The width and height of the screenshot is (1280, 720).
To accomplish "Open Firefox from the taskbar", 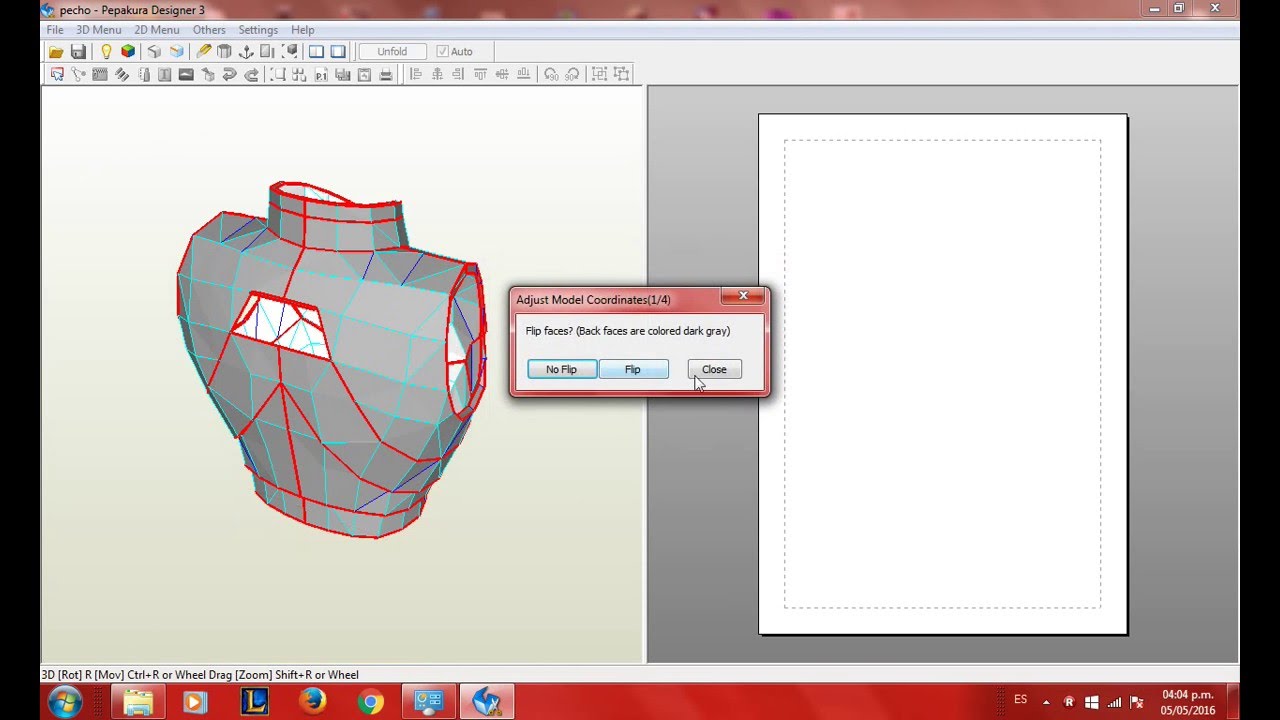I will tap(312, 702).
